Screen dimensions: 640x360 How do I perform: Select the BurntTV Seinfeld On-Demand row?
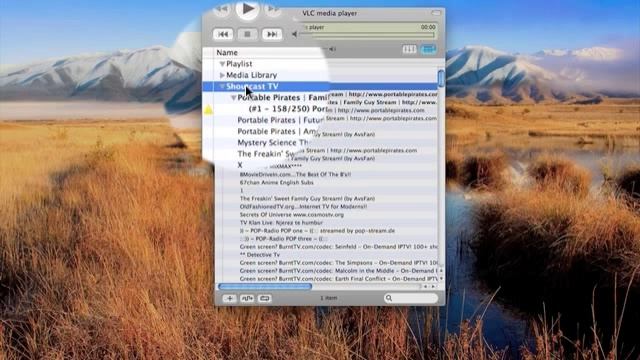pyautogui.click(x=338, y=247)
